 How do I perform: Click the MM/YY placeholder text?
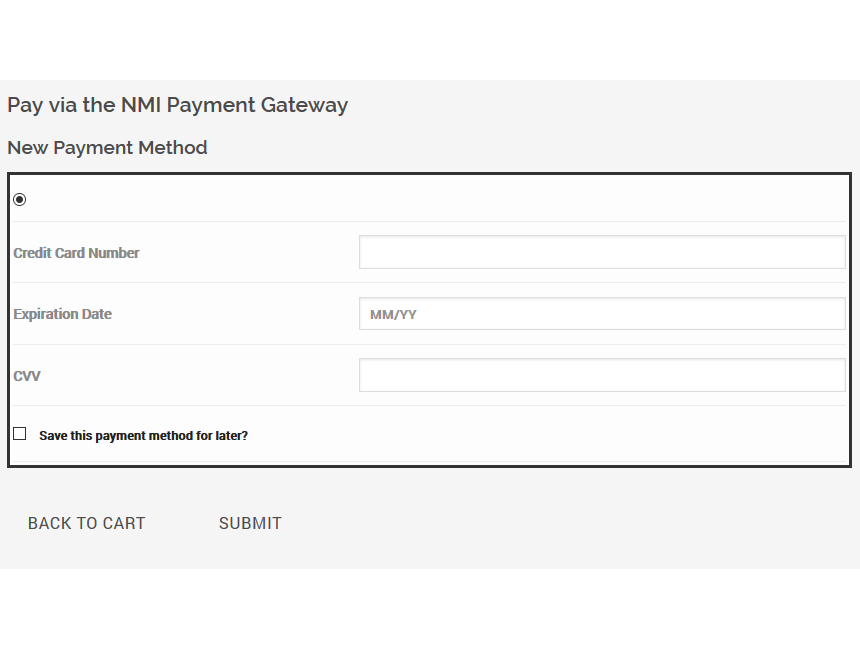(393, 315)
